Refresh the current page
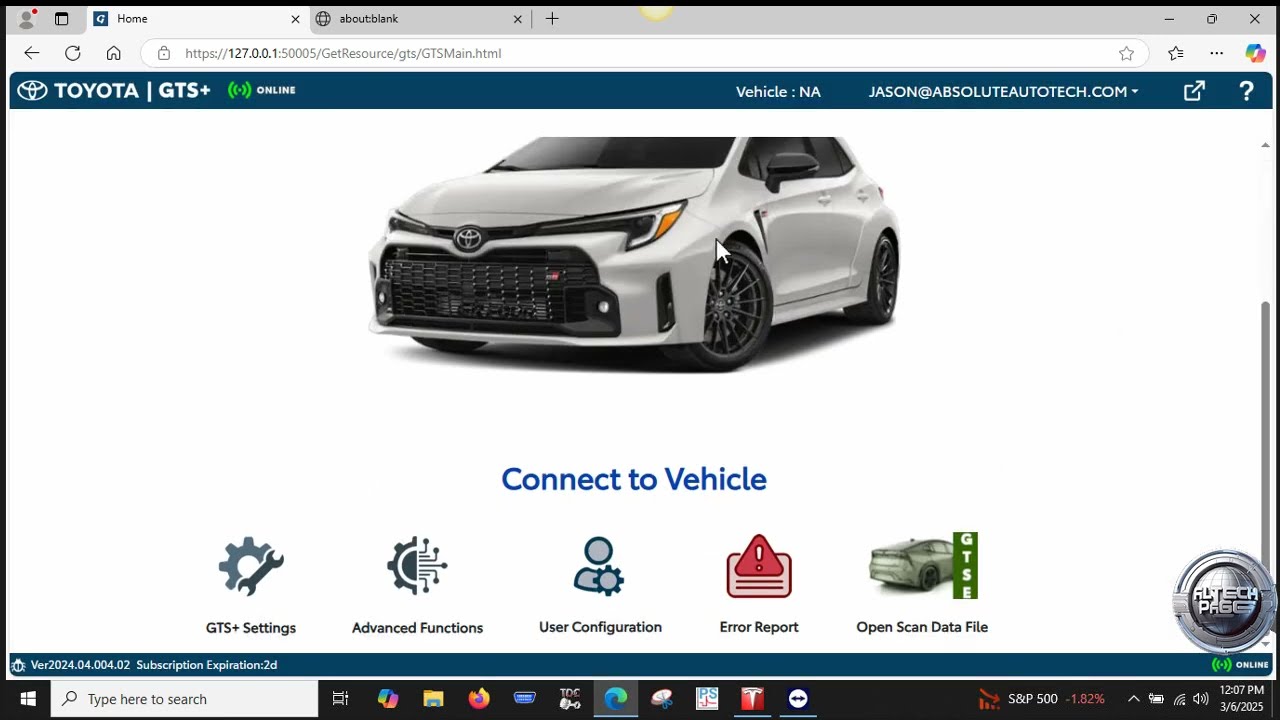1280x720 pixels. [x=72, y=53]
